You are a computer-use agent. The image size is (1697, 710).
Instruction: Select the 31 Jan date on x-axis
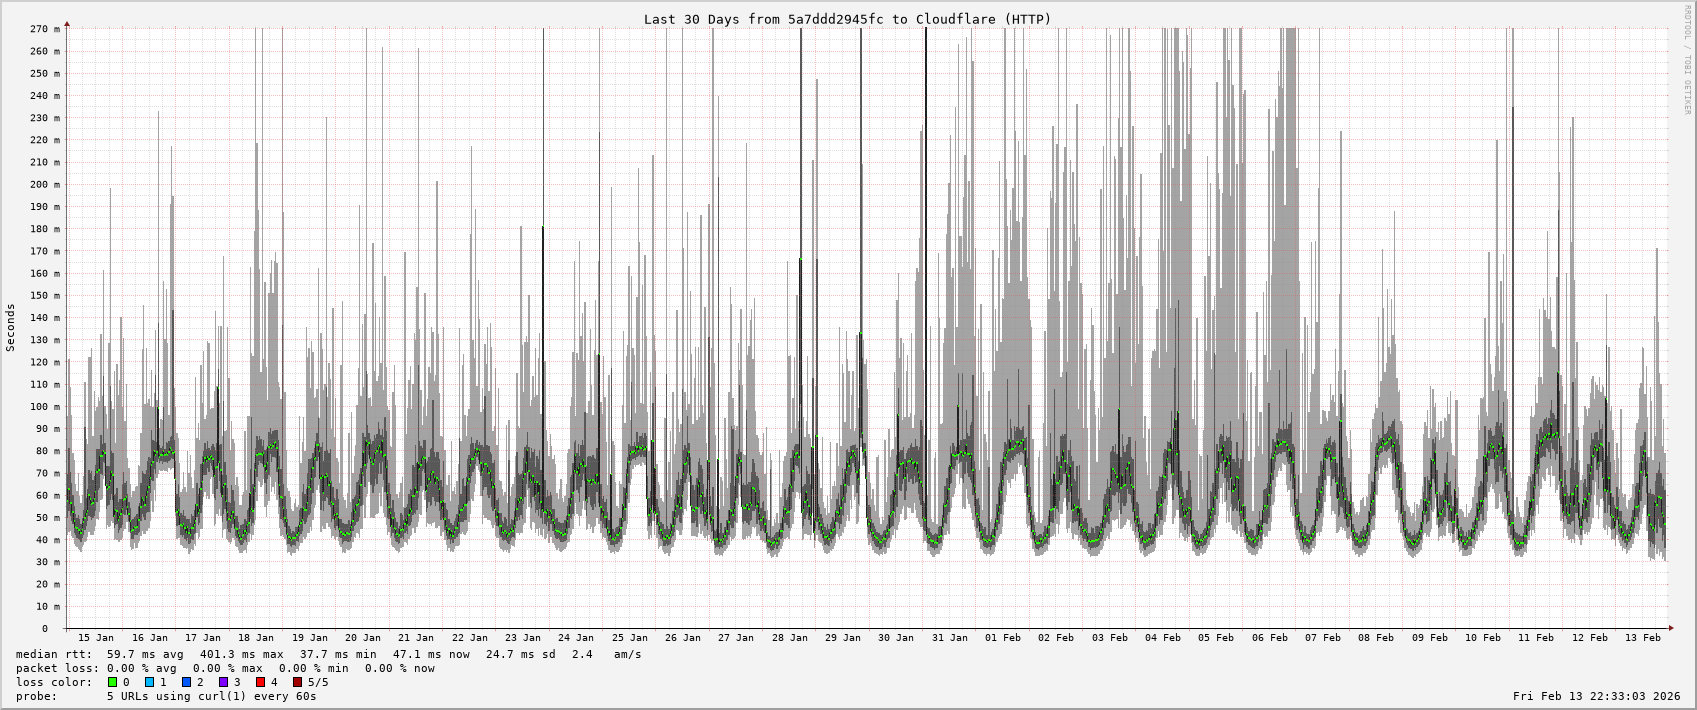click(x=949, y=637)
